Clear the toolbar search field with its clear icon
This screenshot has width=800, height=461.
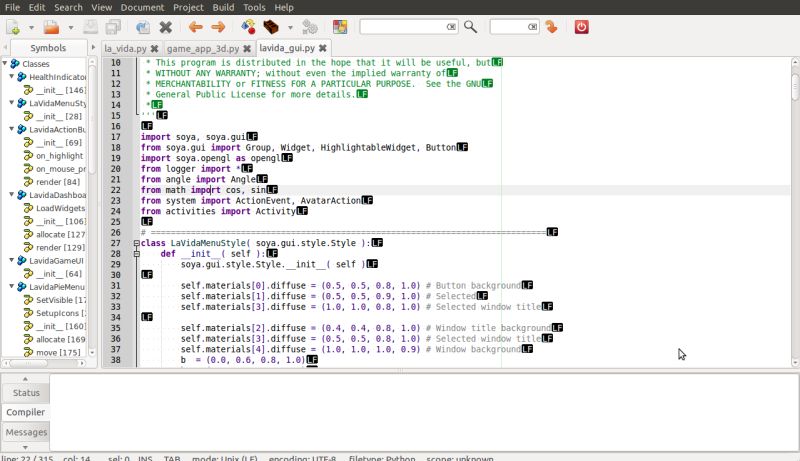[x=452, y=27]
